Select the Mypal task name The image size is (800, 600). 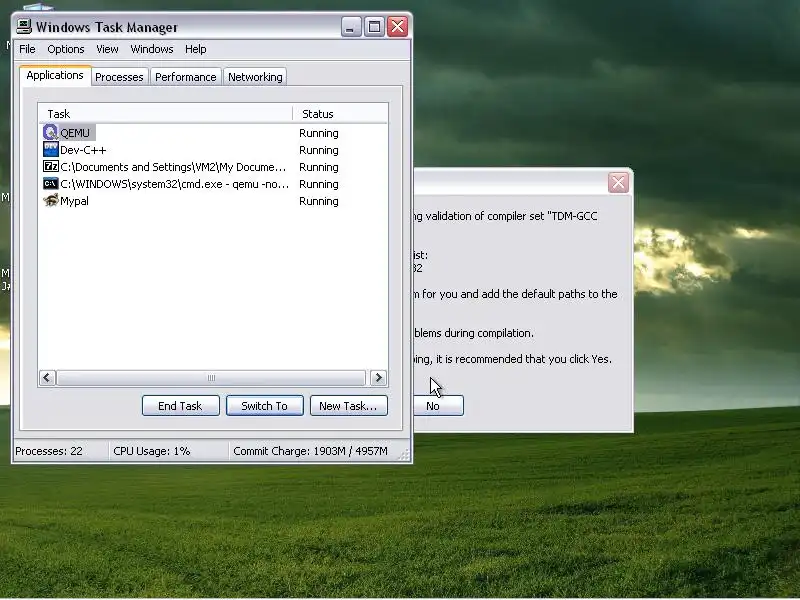pos(74,201)
